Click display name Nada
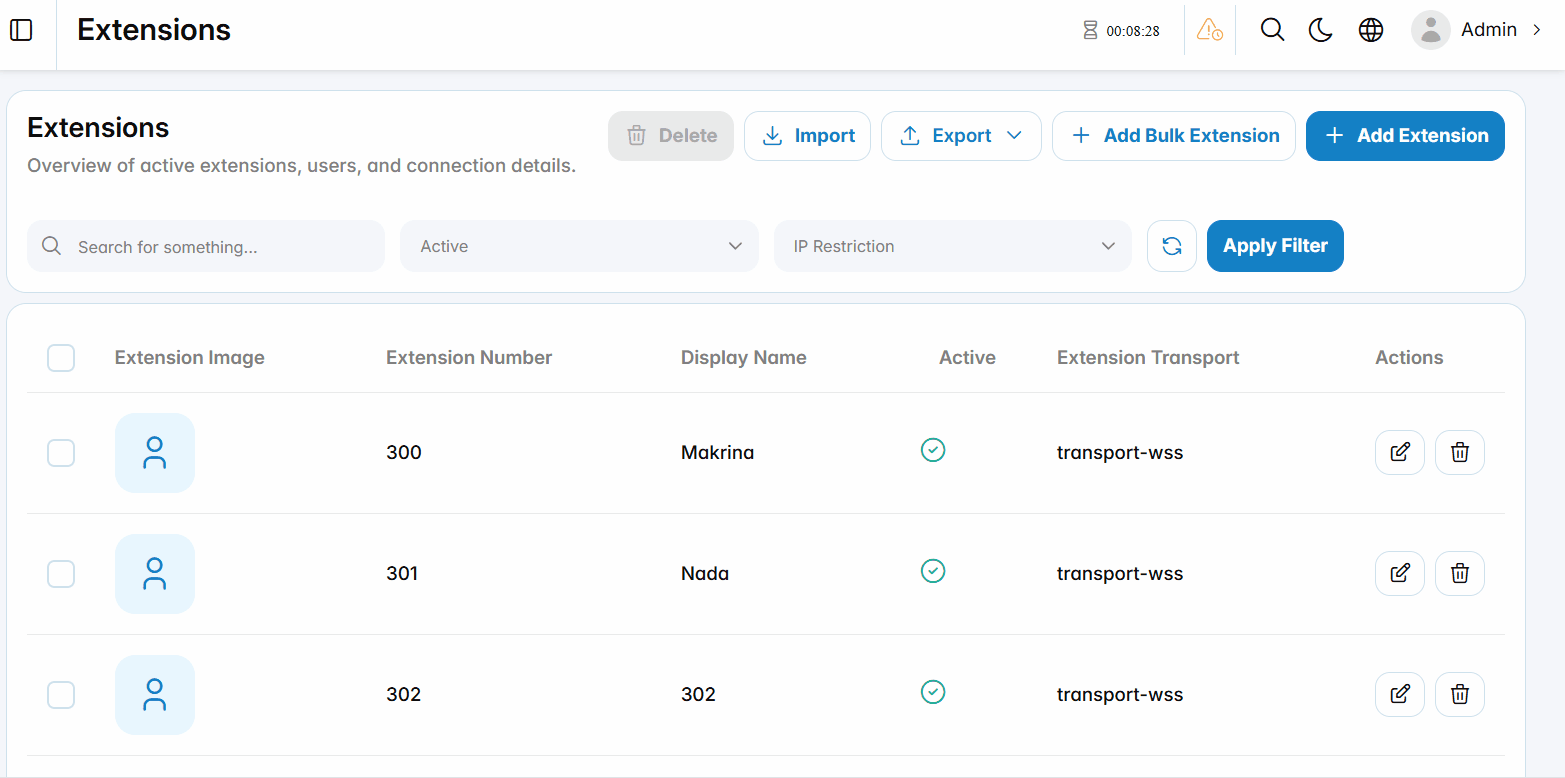This screenshot has height=778, width=1565. [705, 574]
